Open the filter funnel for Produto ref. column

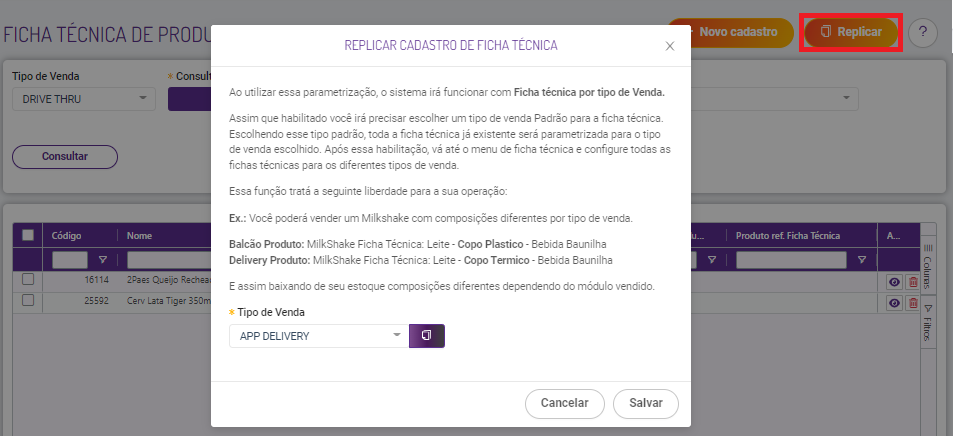(862, 260)
